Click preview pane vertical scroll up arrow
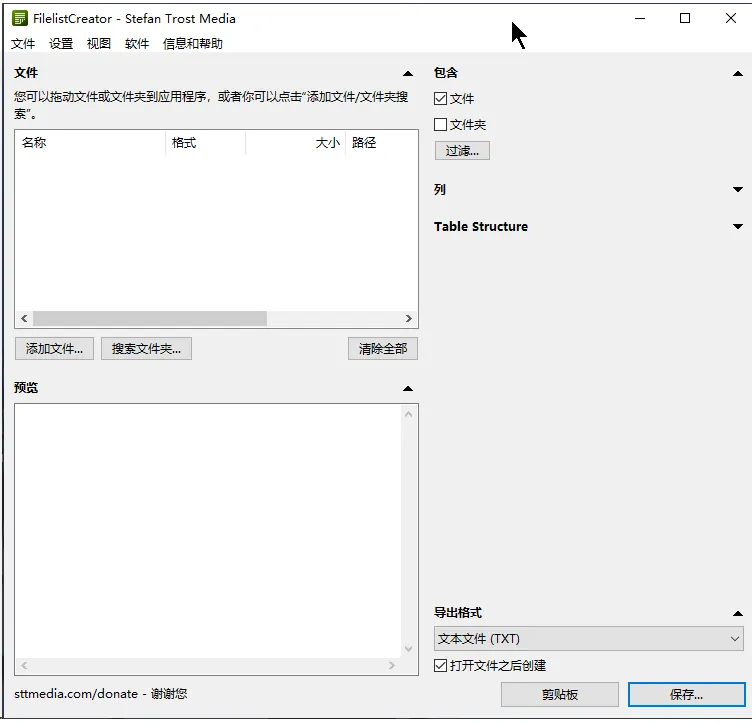Image resolution: width=756 pixels, height=724 pixels. coord(408,415)
